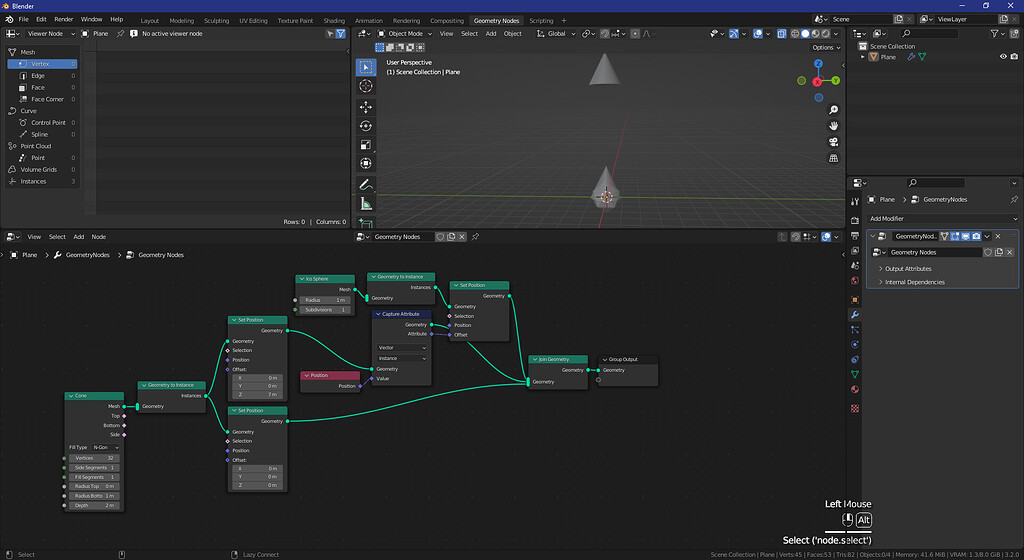Select the Measure tool
Image resolution: width=1024 pixels, height=560 pixels.
click(x=366, y=204)
